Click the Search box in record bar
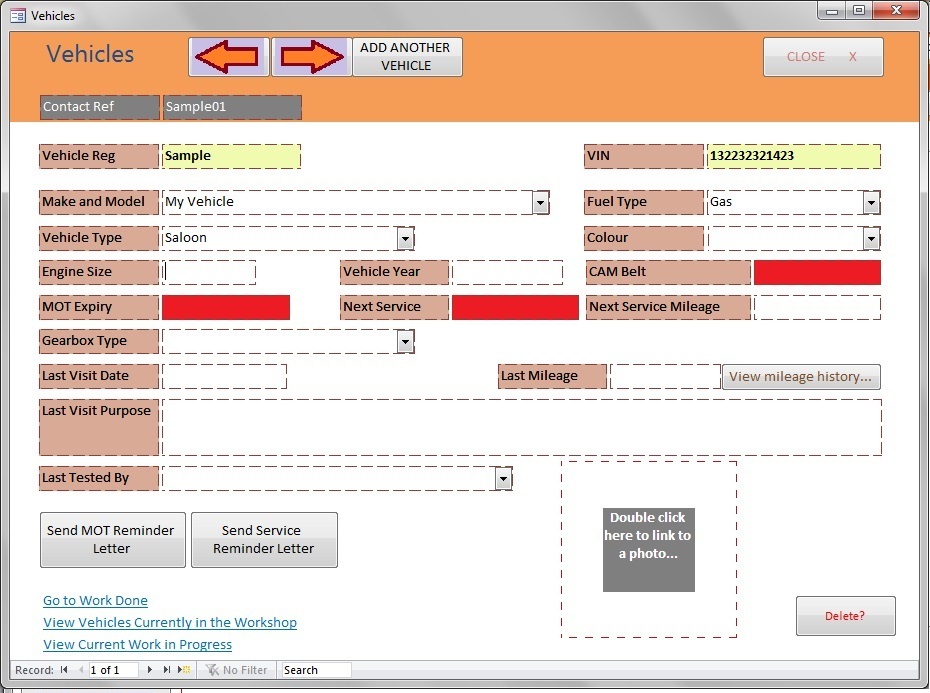The width and height of the screenshot is (930, 693). [316, 670]
